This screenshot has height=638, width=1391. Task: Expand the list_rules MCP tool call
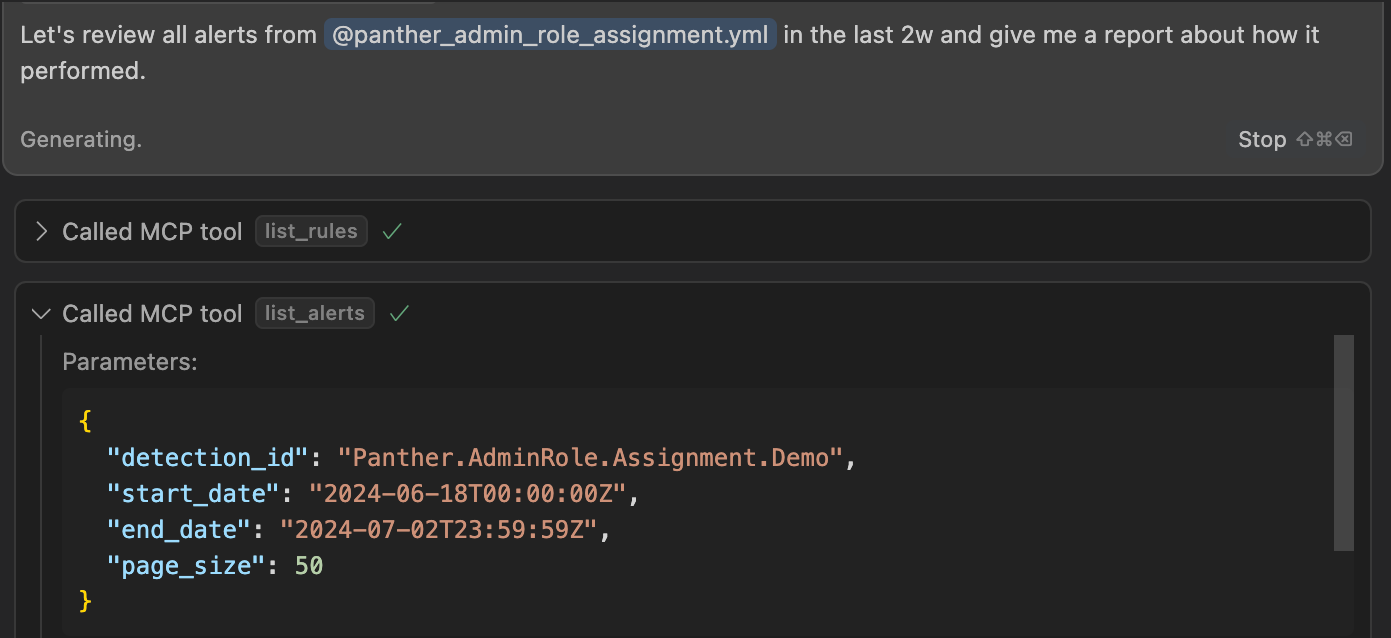(41, 231)
